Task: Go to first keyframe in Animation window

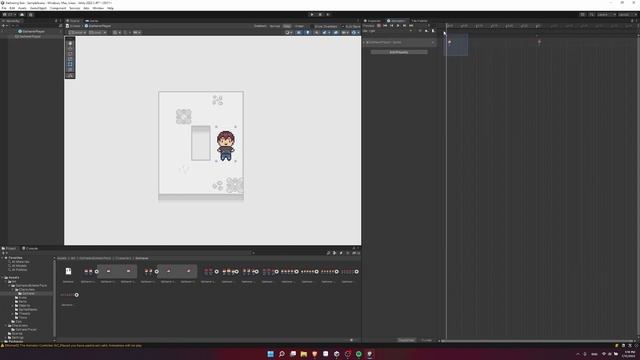Action: (385, 26)
